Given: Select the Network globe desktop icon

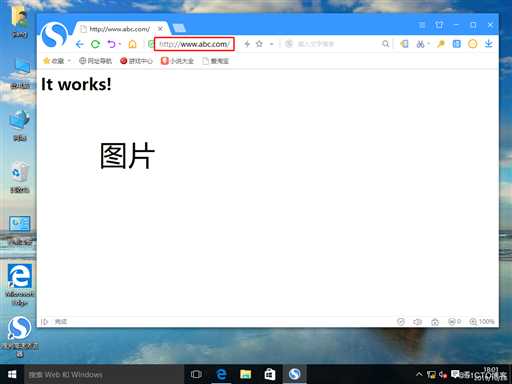Looking at the screenshot, I should tap(20, 125).
